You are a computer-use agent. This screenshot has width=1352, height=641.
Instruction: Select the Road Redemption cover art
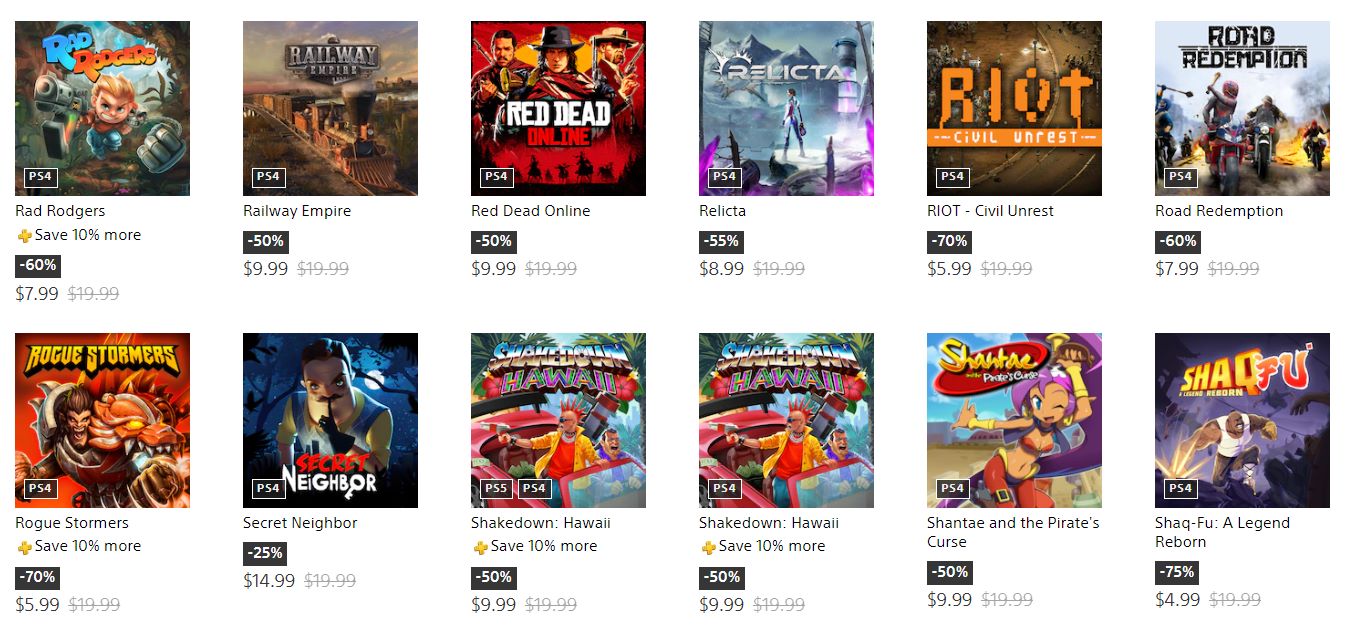click(x=1242, y=108)
